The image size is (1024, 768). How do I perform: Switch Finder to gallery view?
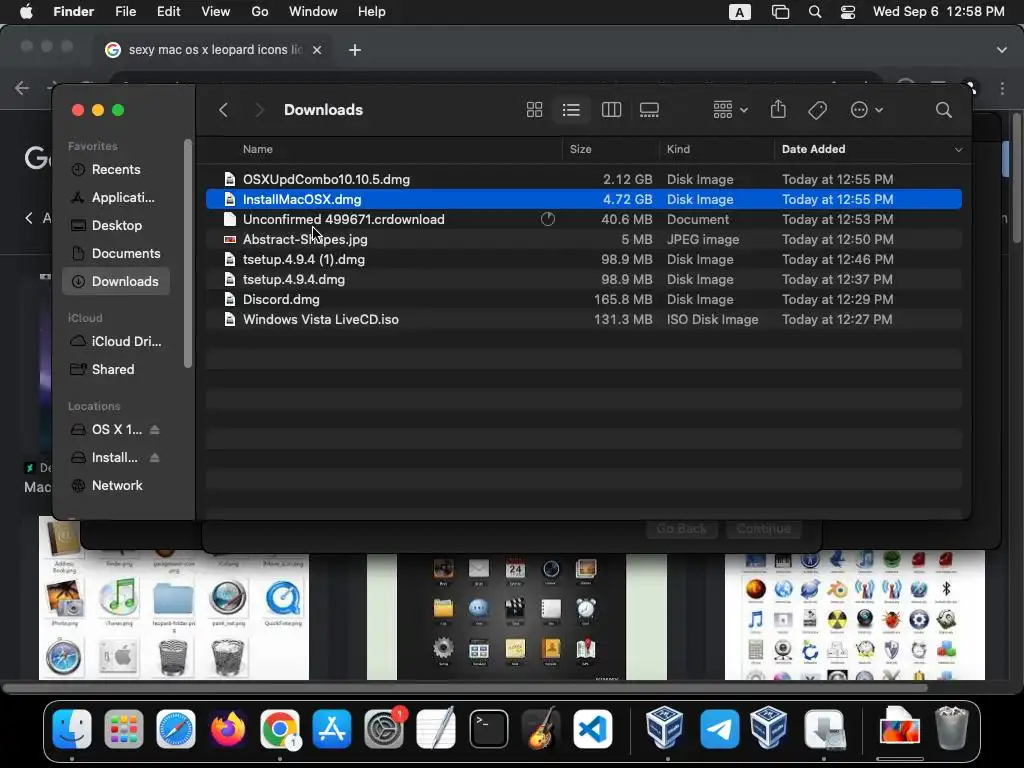pyautogui.click(x=649, y=110)
